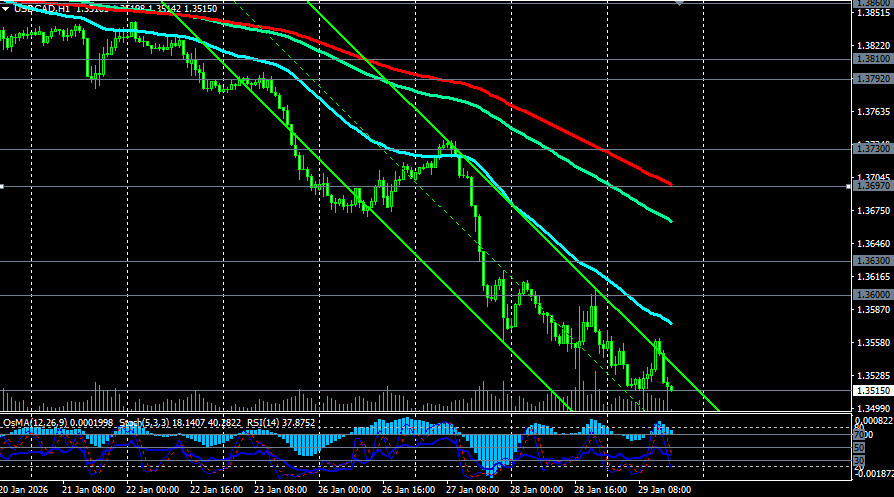Viewport: 894px width, 497px height.
Task: Click the 27 Jan 08:00 time axis label
Action: pos(473,491)
